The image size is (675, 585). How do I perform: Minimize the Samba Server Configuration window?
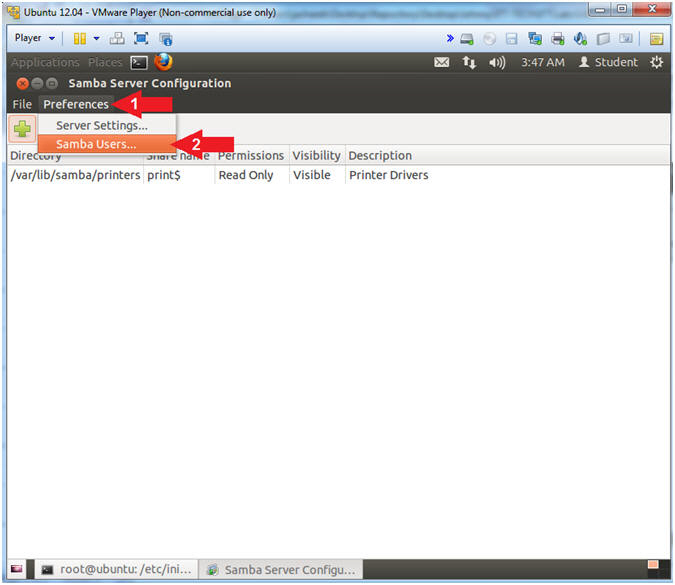(x=37, y=83)
